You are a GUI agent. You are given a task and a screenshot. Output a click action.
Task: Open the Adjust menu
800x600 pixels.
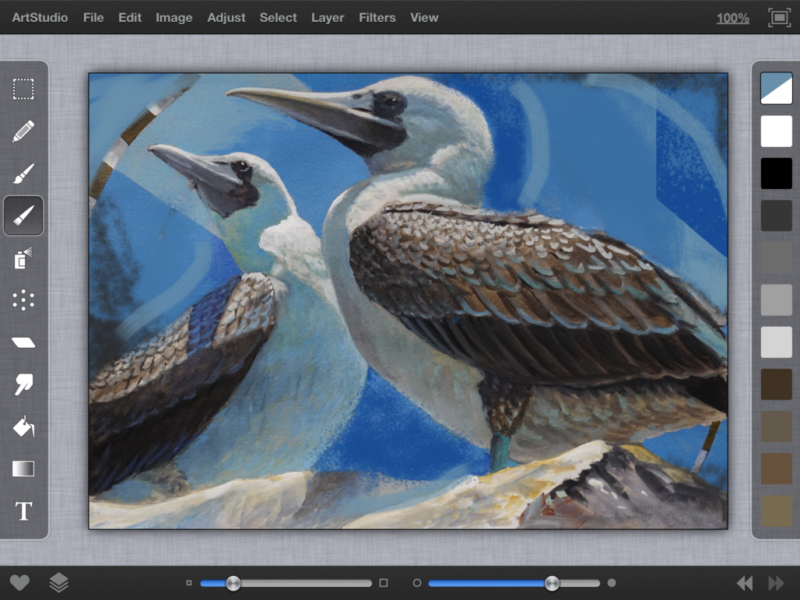click(x=226, y=18)
